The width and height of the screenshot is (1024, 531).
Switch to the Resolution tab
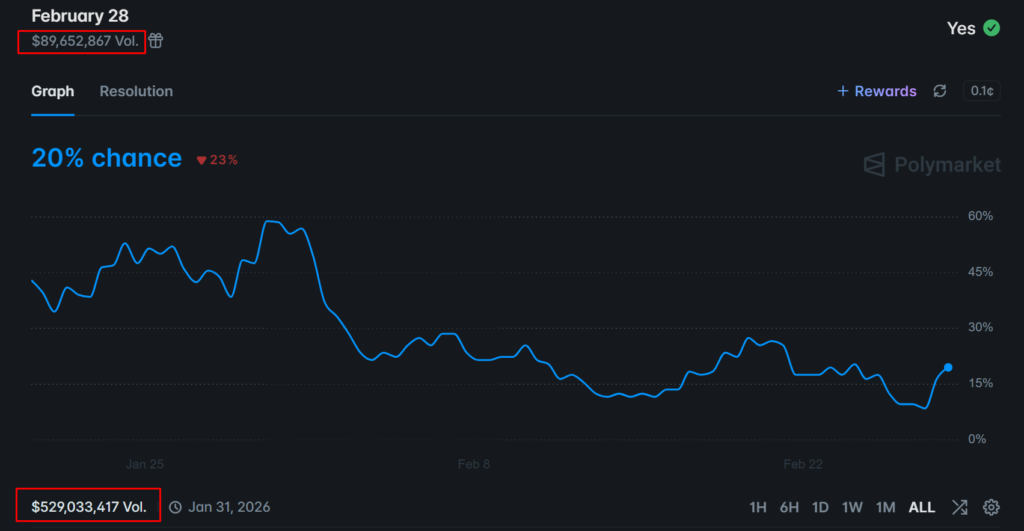tap(136, 91)
